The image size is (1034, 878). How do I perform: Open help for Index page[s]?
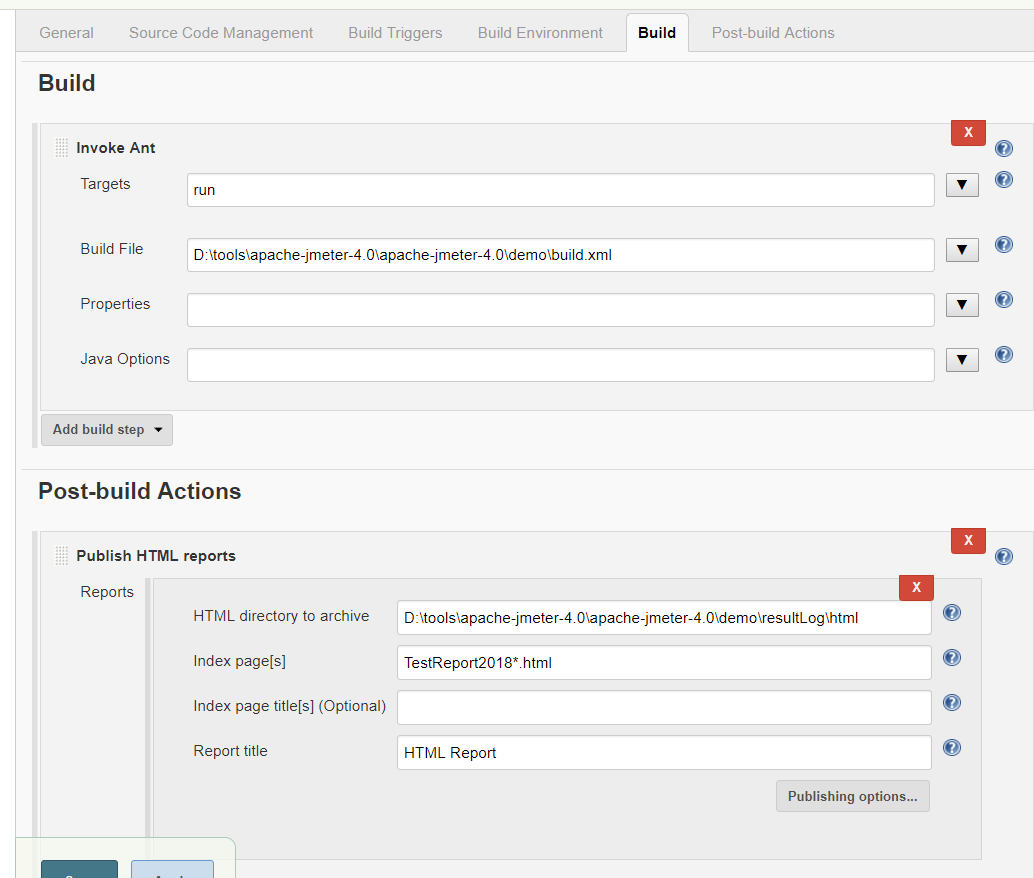click(951, 657)
